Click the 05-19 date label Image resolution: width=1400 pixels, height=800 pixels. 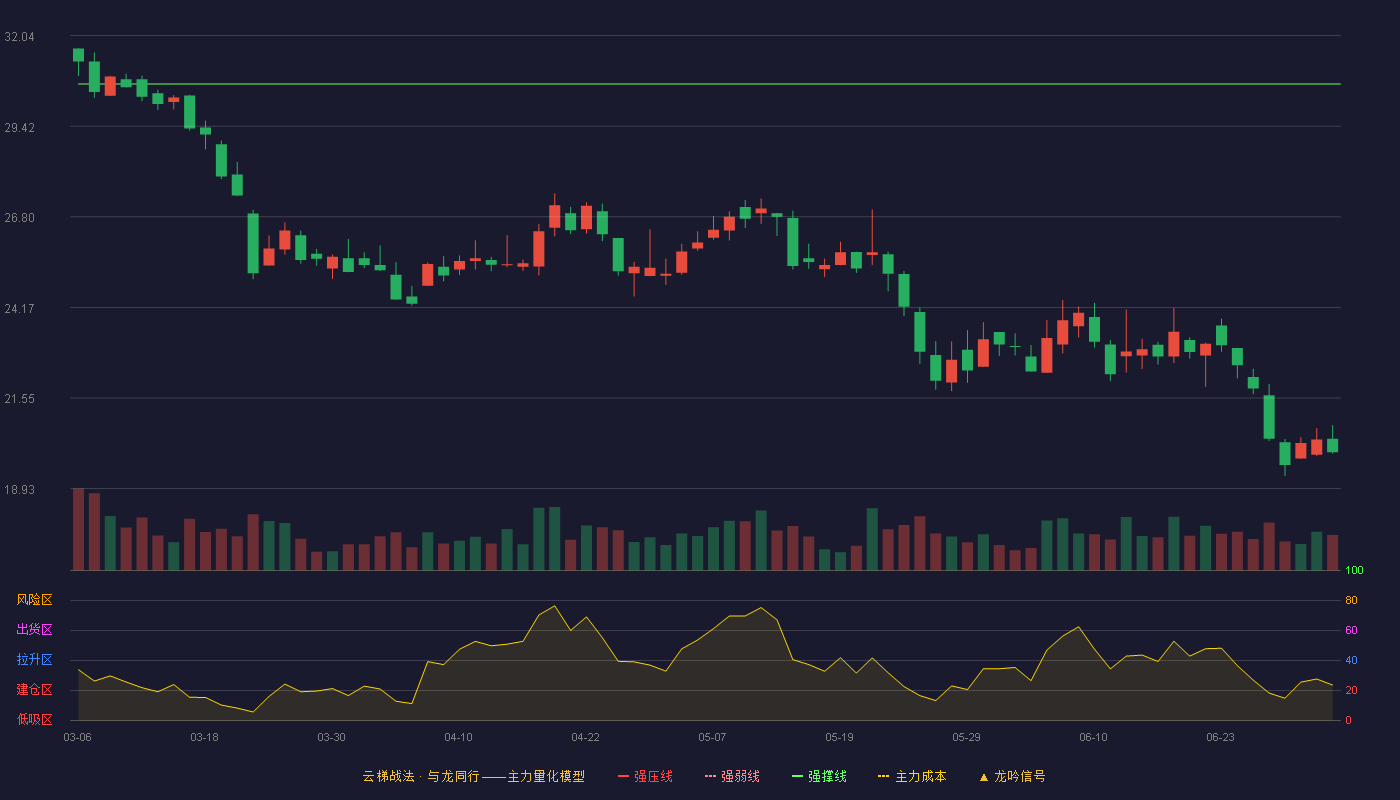click(x=839, y=737)
